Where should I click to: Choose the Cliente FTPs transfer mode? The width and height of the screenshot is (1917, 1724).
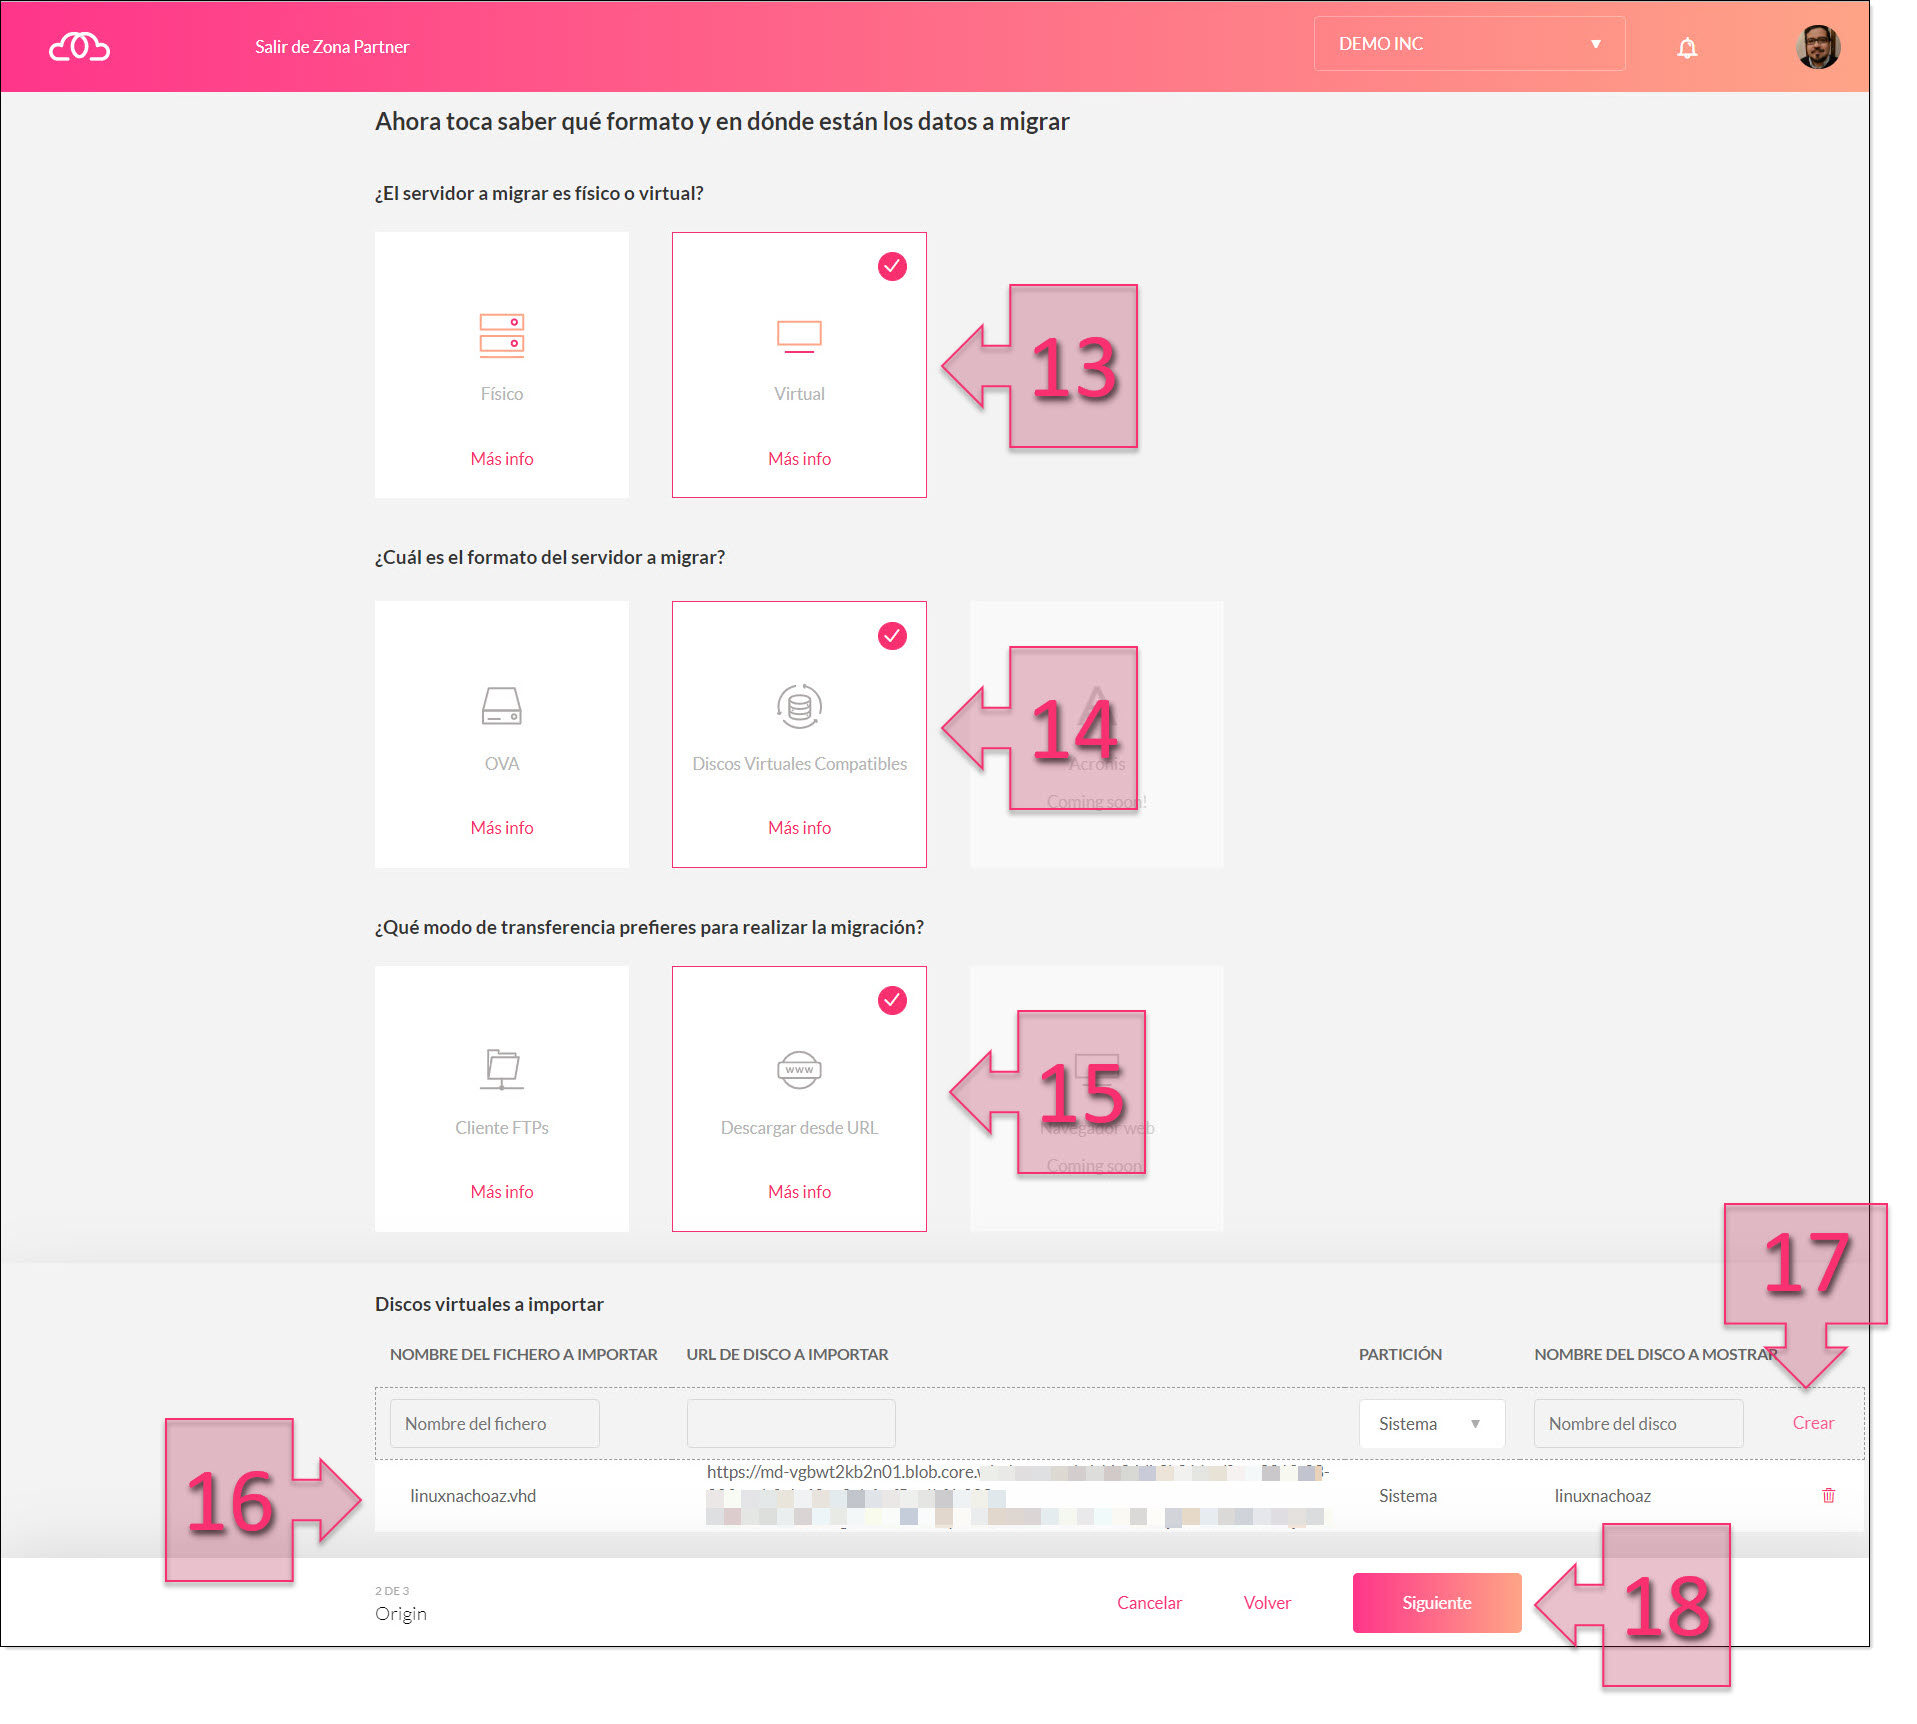[501, 1098]
